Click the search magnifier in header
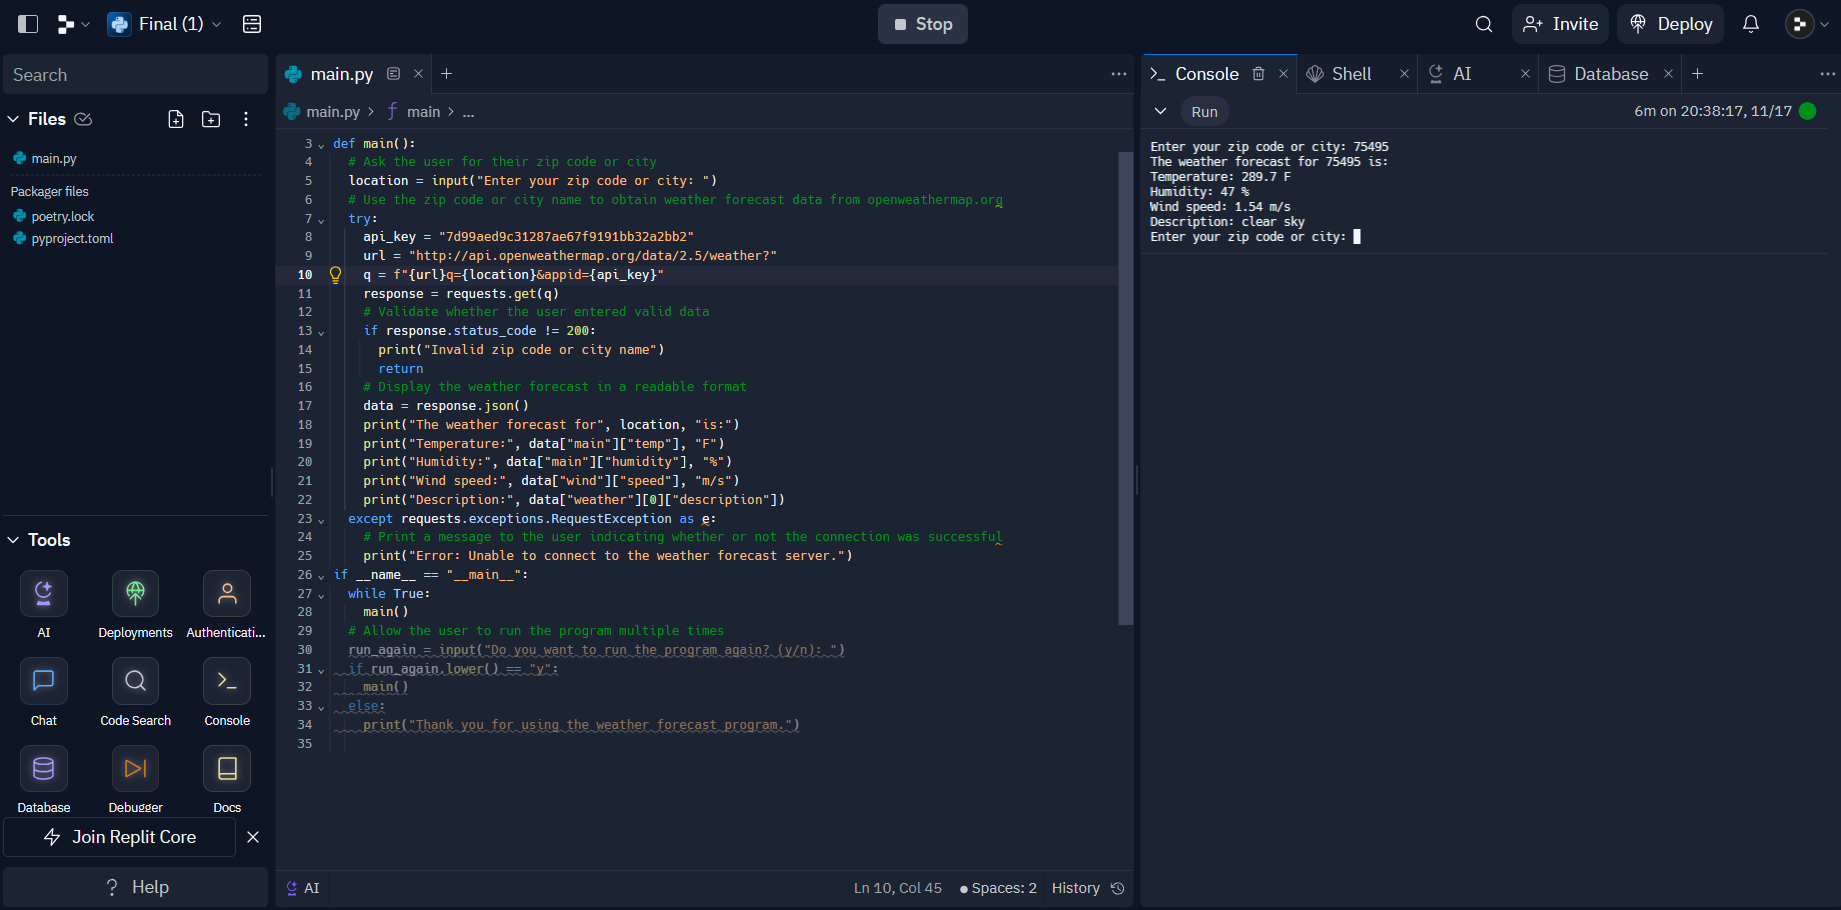 (1484, 24)
